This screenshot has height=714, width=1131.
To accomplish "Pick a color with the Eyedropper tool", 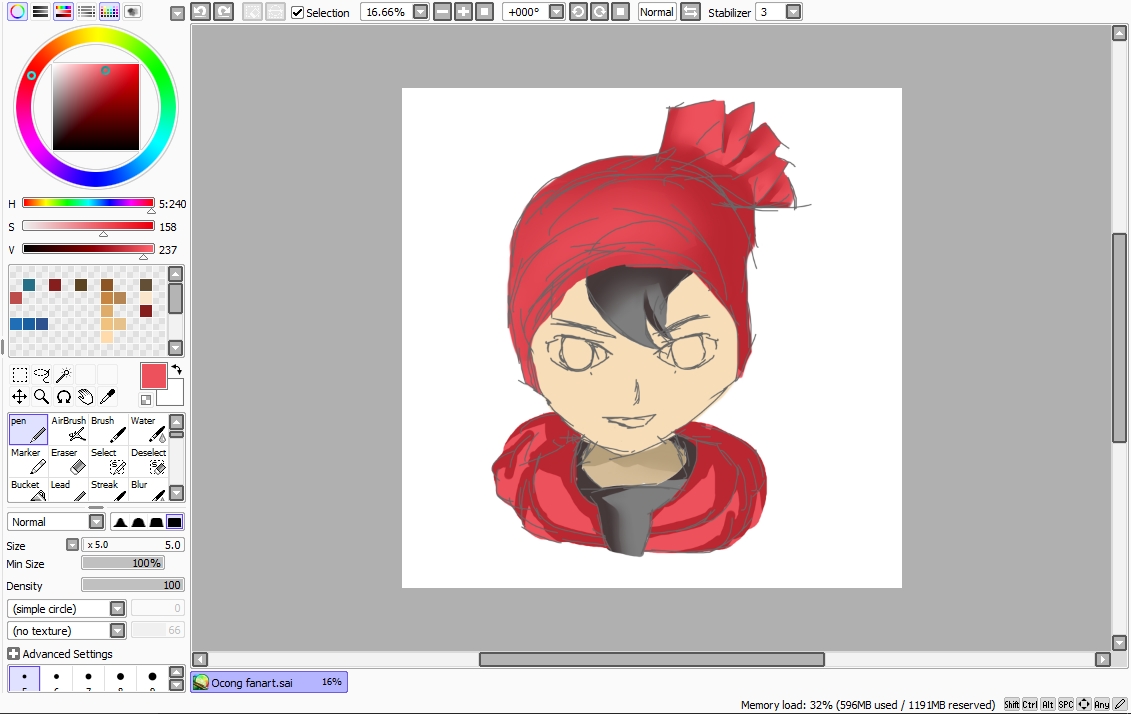I will tap(106, 396).
